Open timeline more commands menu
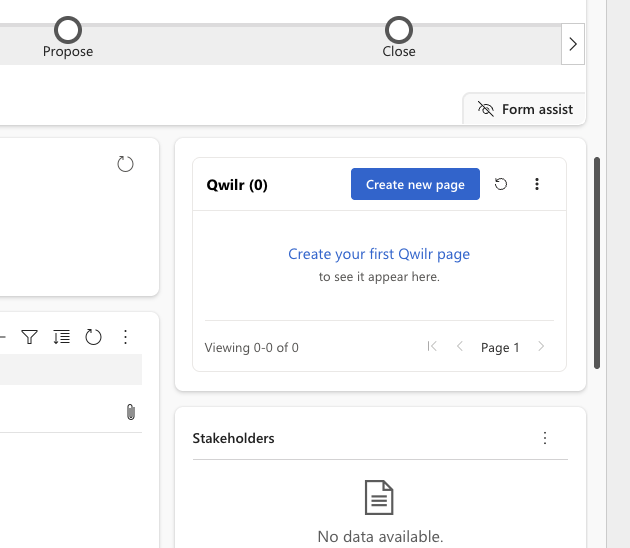This screenshot has height=548, width=630. pyautogui.click(x=125, y=337)
